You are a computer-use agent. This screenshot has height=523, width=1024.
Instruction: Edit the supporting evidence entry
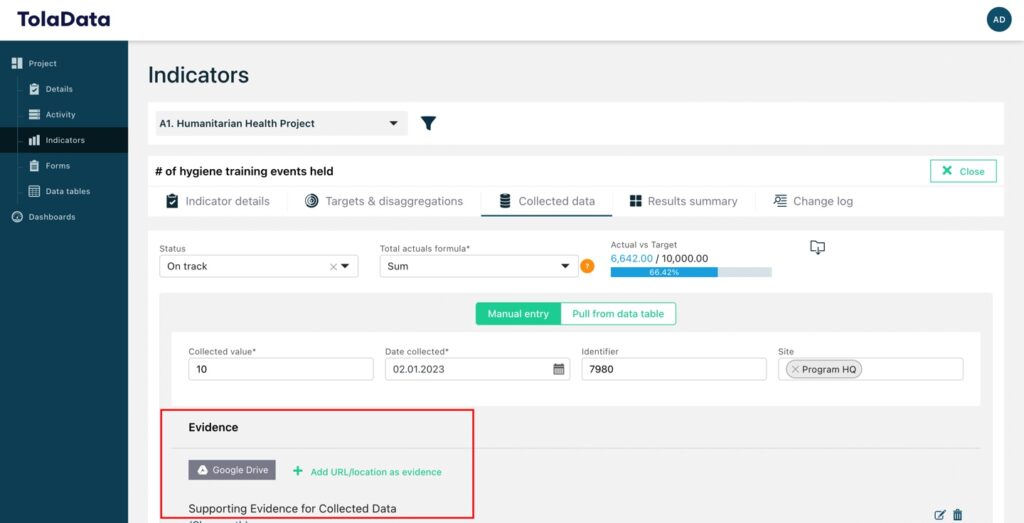coord(940,515)
